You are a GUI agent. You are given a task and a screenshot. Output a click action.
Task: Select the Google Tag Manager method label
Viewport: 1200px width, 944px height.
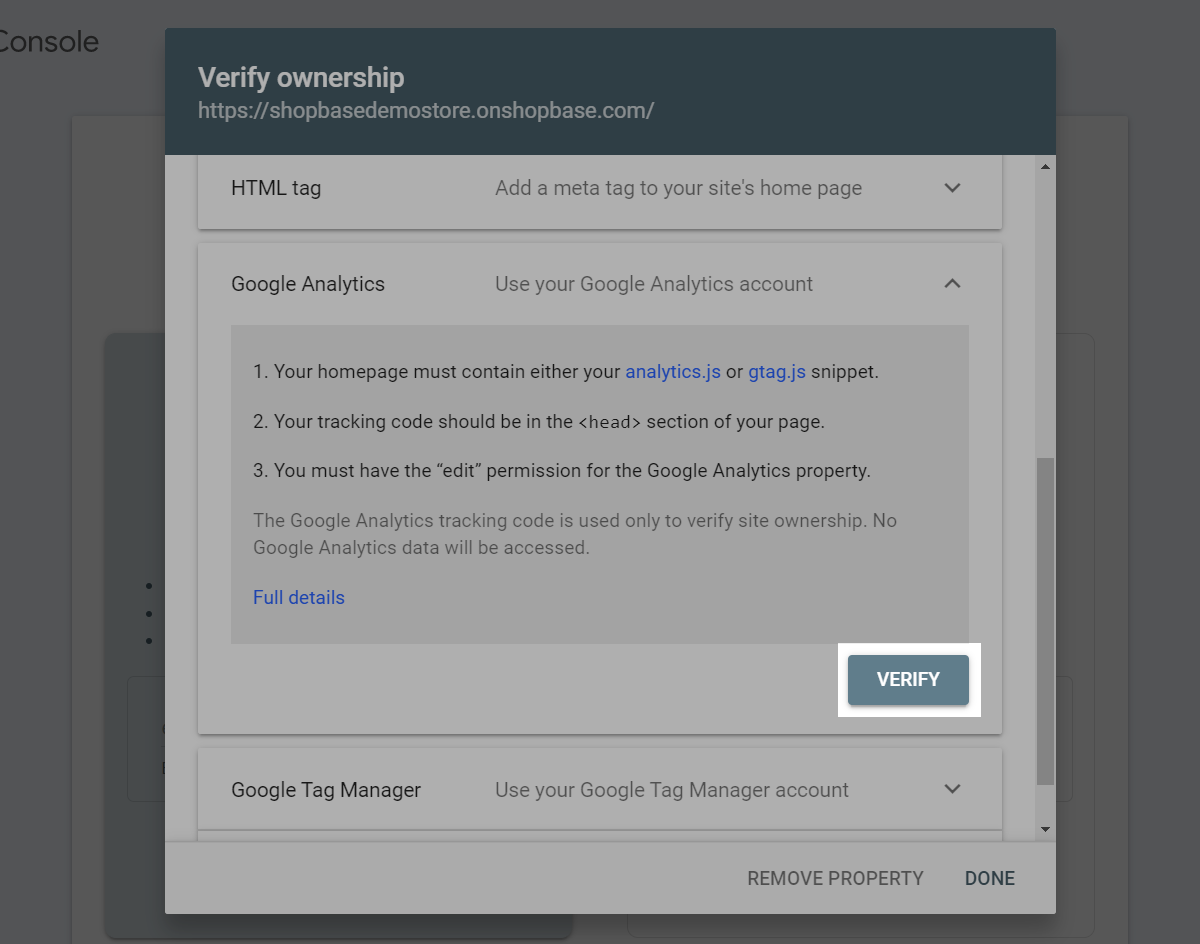tap(326, 790)
